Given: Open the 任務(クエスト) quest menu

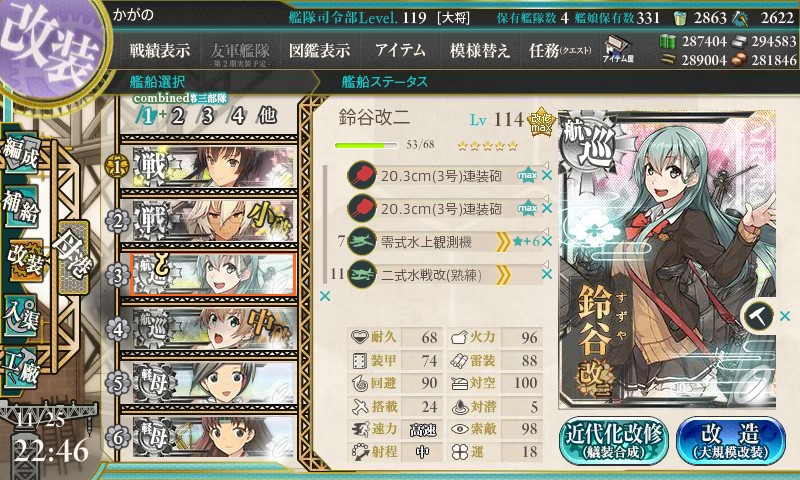Looking at the screenshot, I should click(x=560, y=50).
